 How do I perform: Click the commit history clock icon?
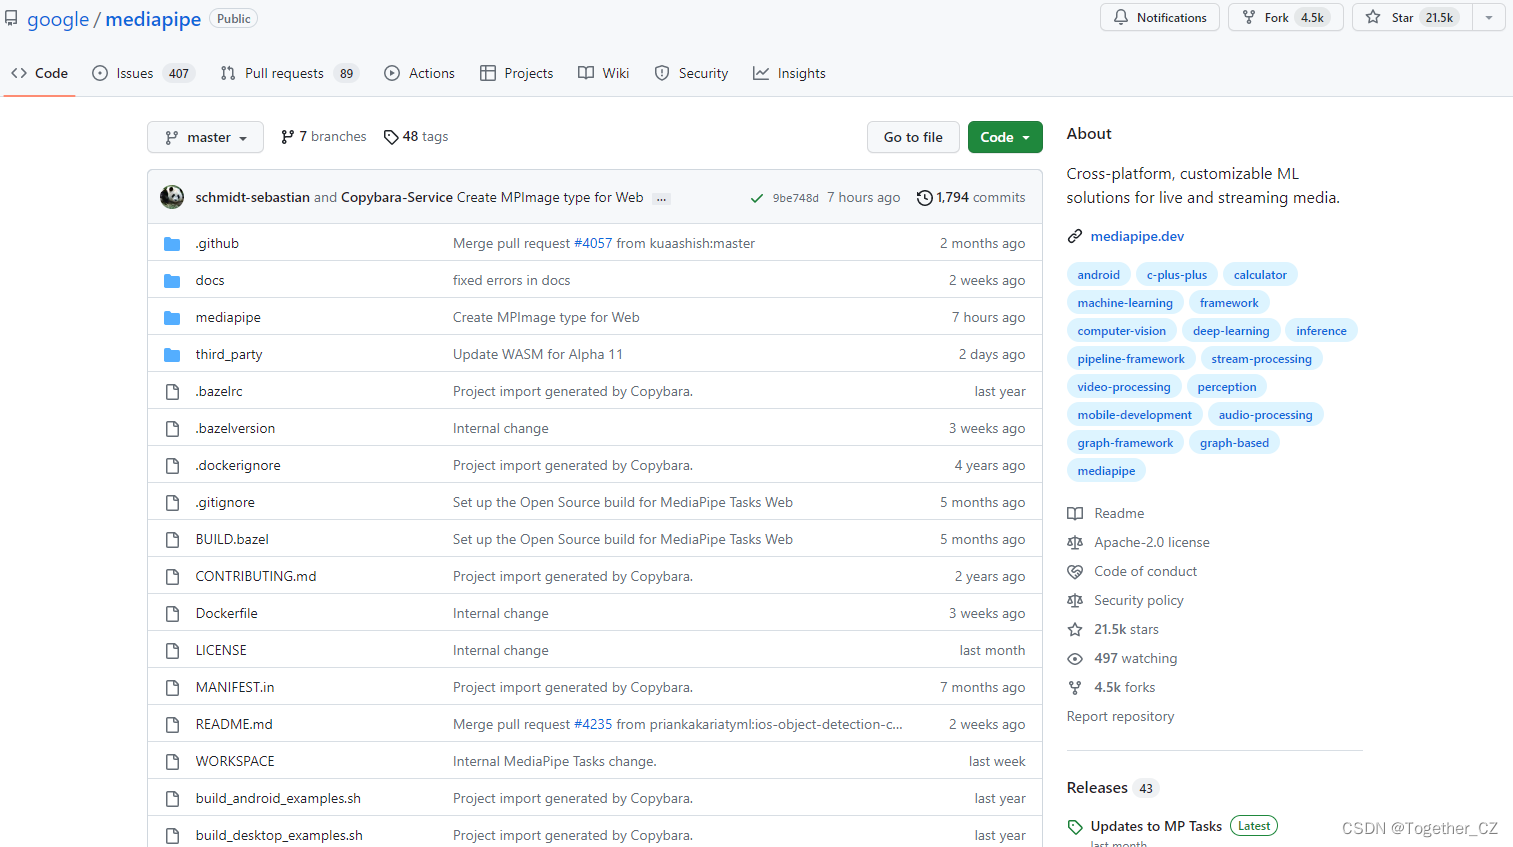point(924,198)
